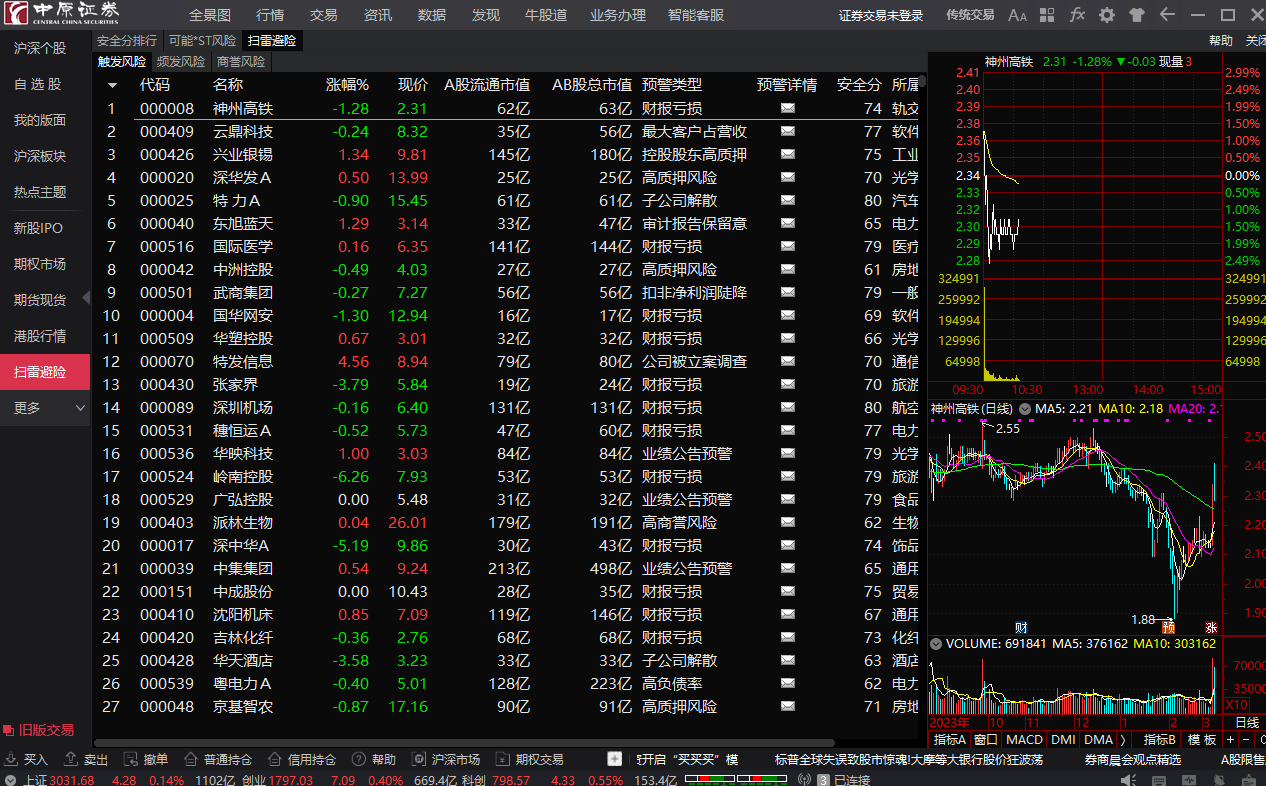1266x786 pixels.
Task: Click 帮助 link at top right
Action: pyautogui.click(x=1221, y=41)
